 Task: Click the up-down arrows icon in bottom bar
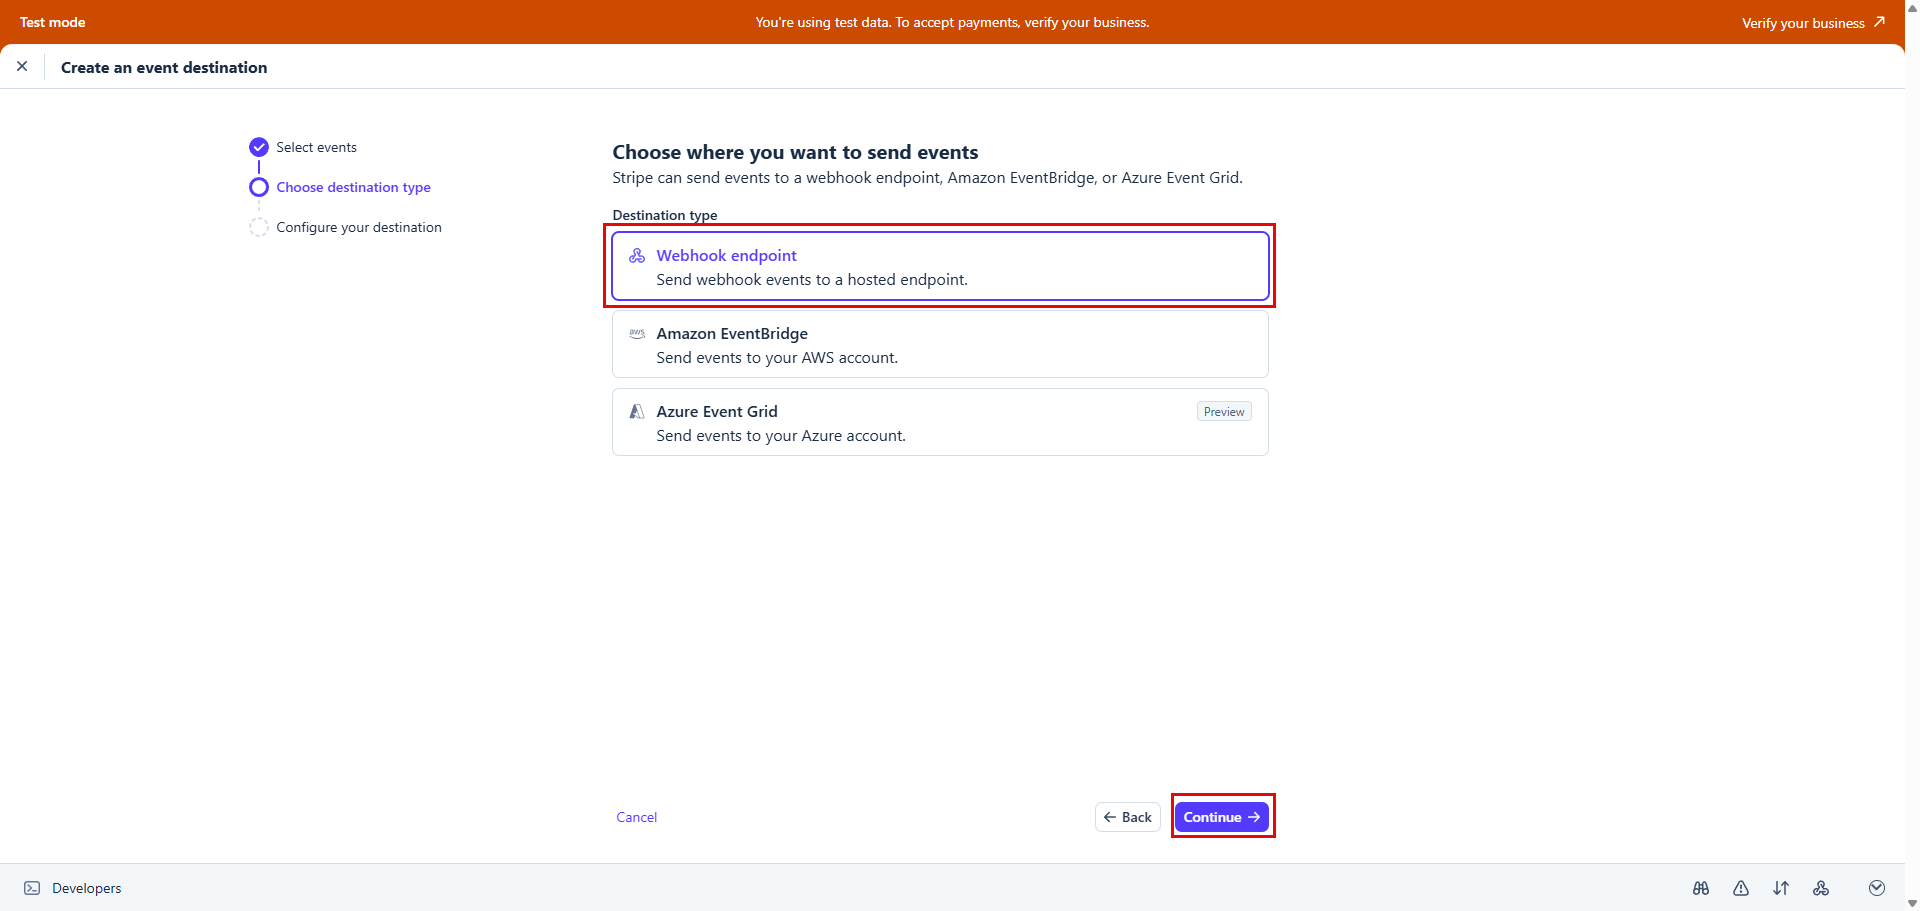coord(1781,888)
